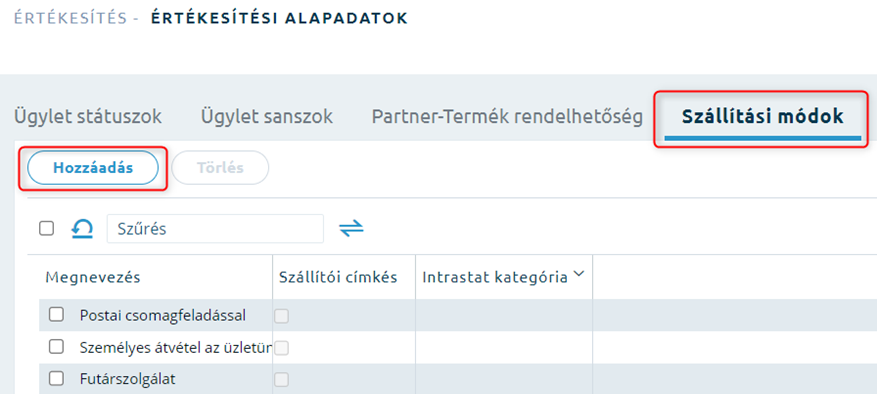Toggle Szállítói címkés for Futárszolgálat
Viewport: 877px width, 394px height.
[281, 380]
